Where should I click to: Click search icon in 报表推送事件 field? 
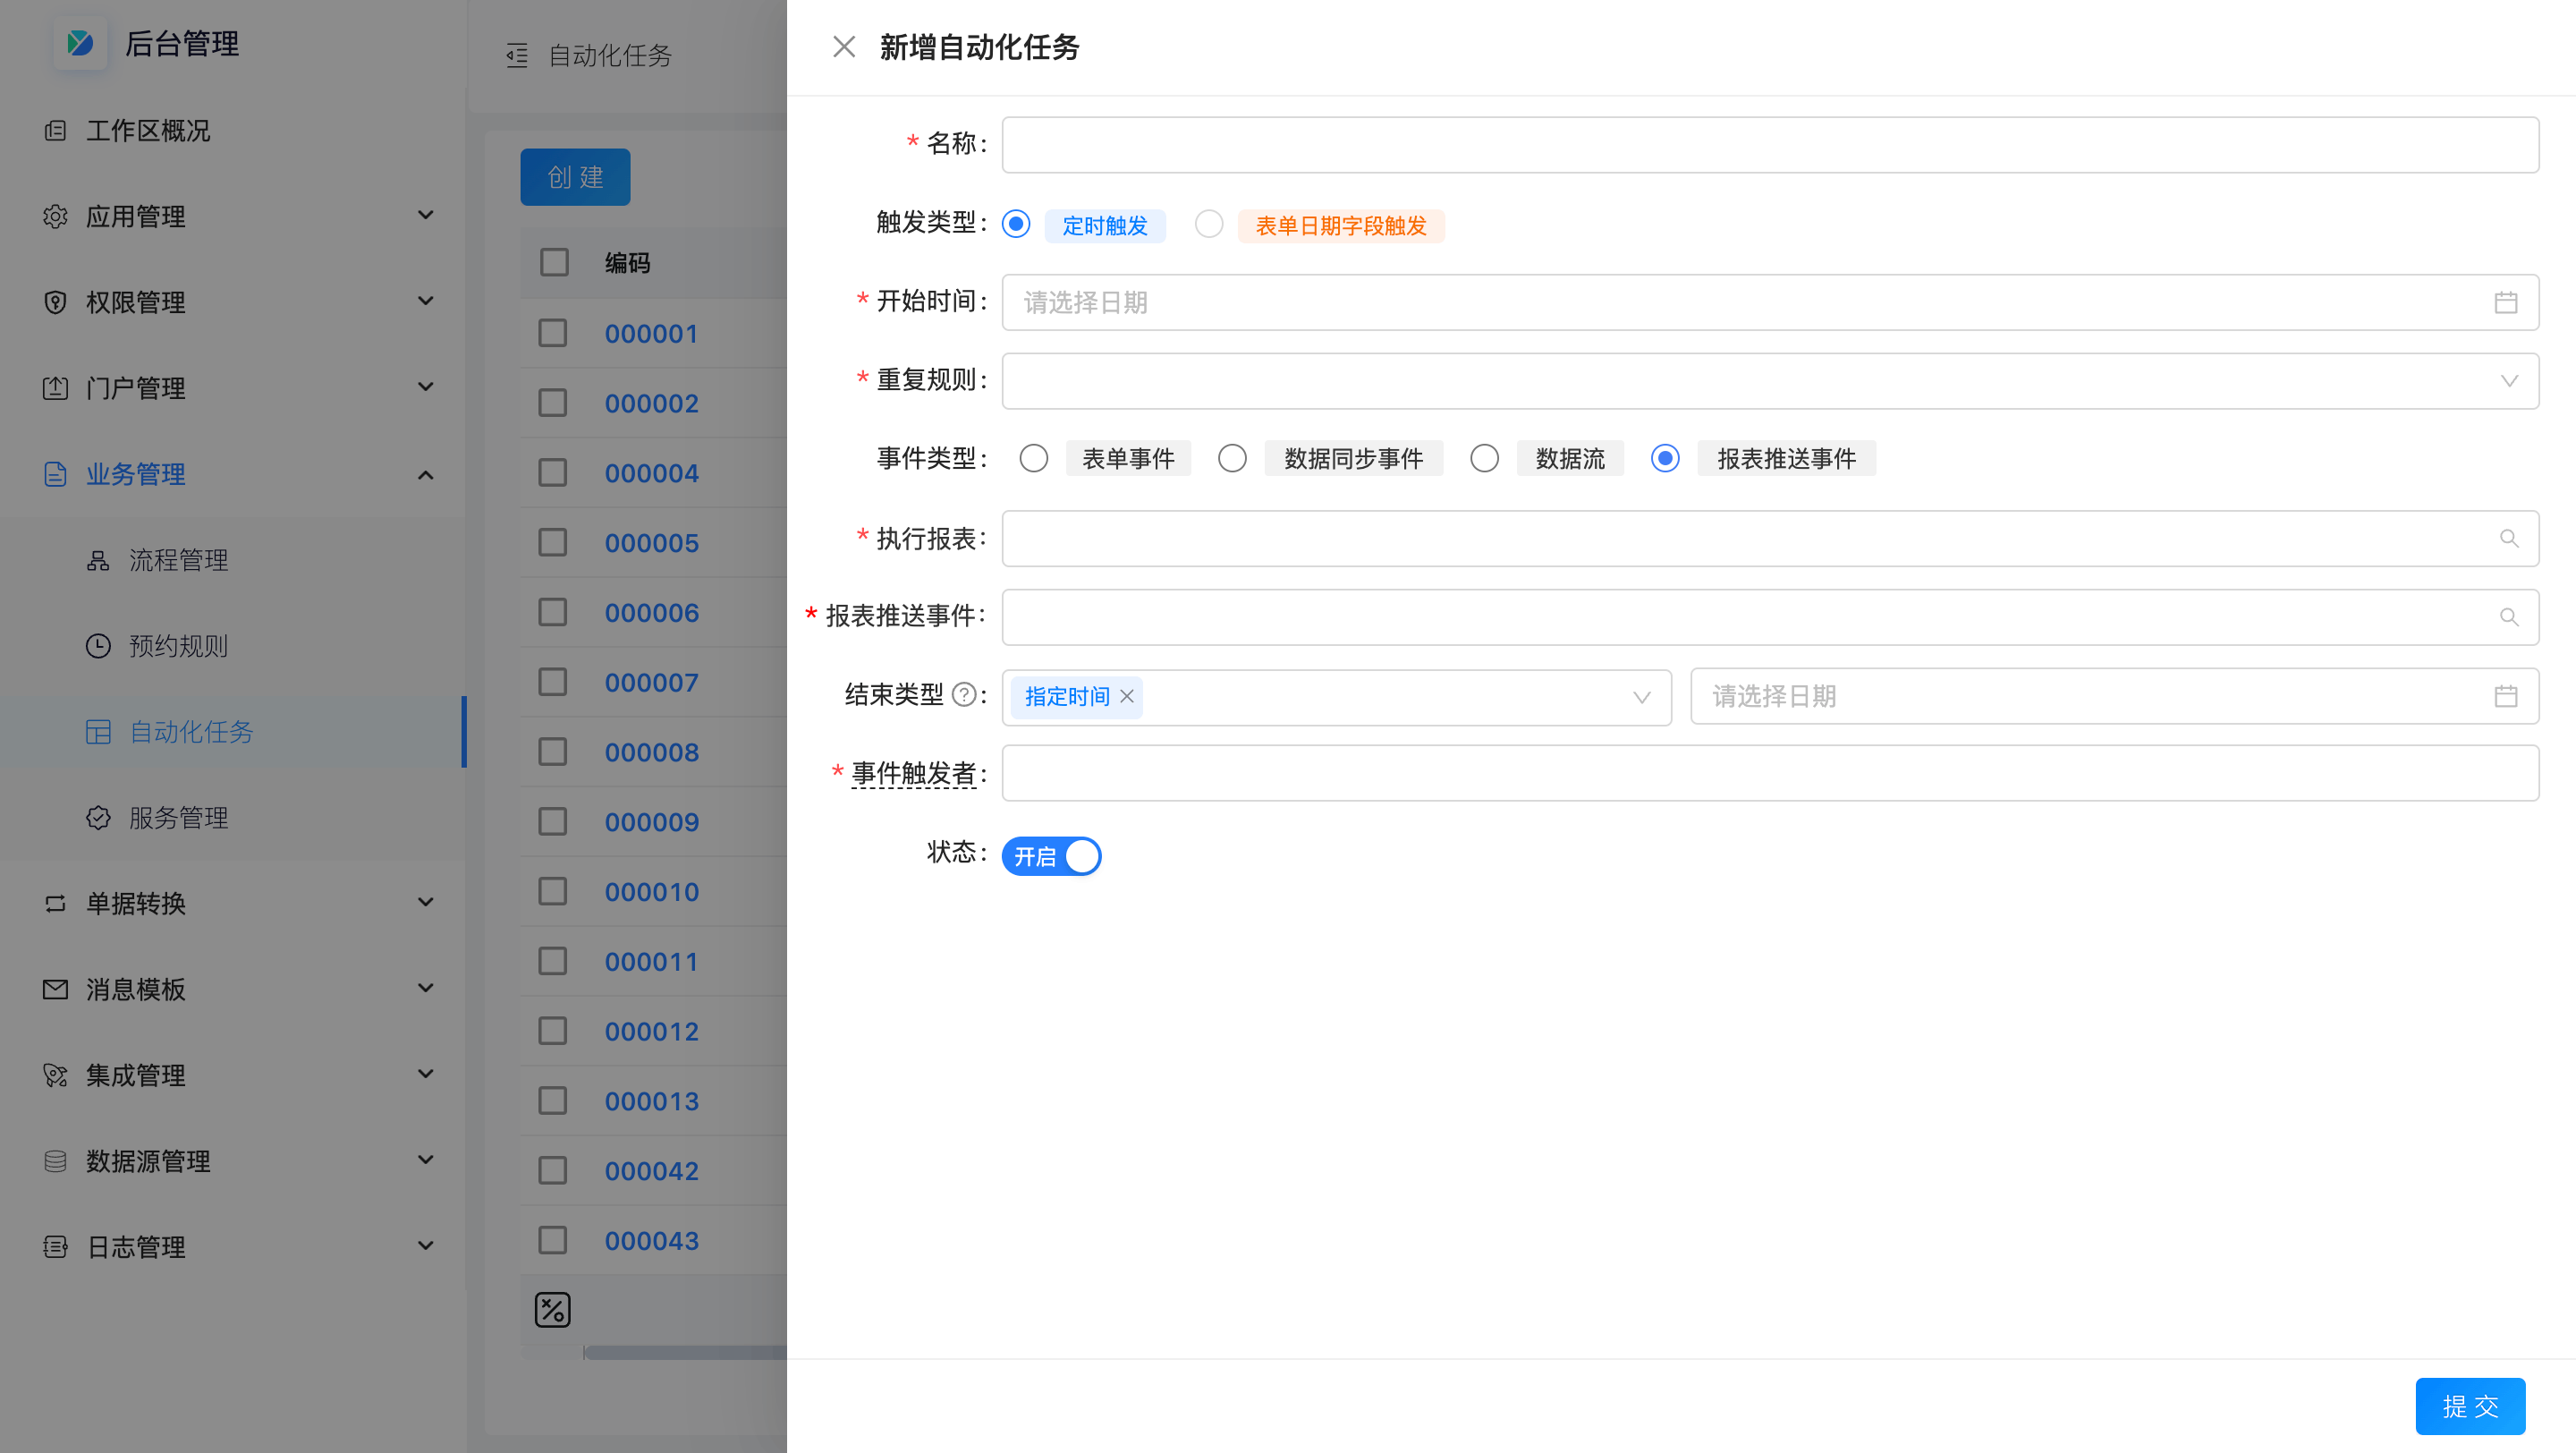point(2508,617)
